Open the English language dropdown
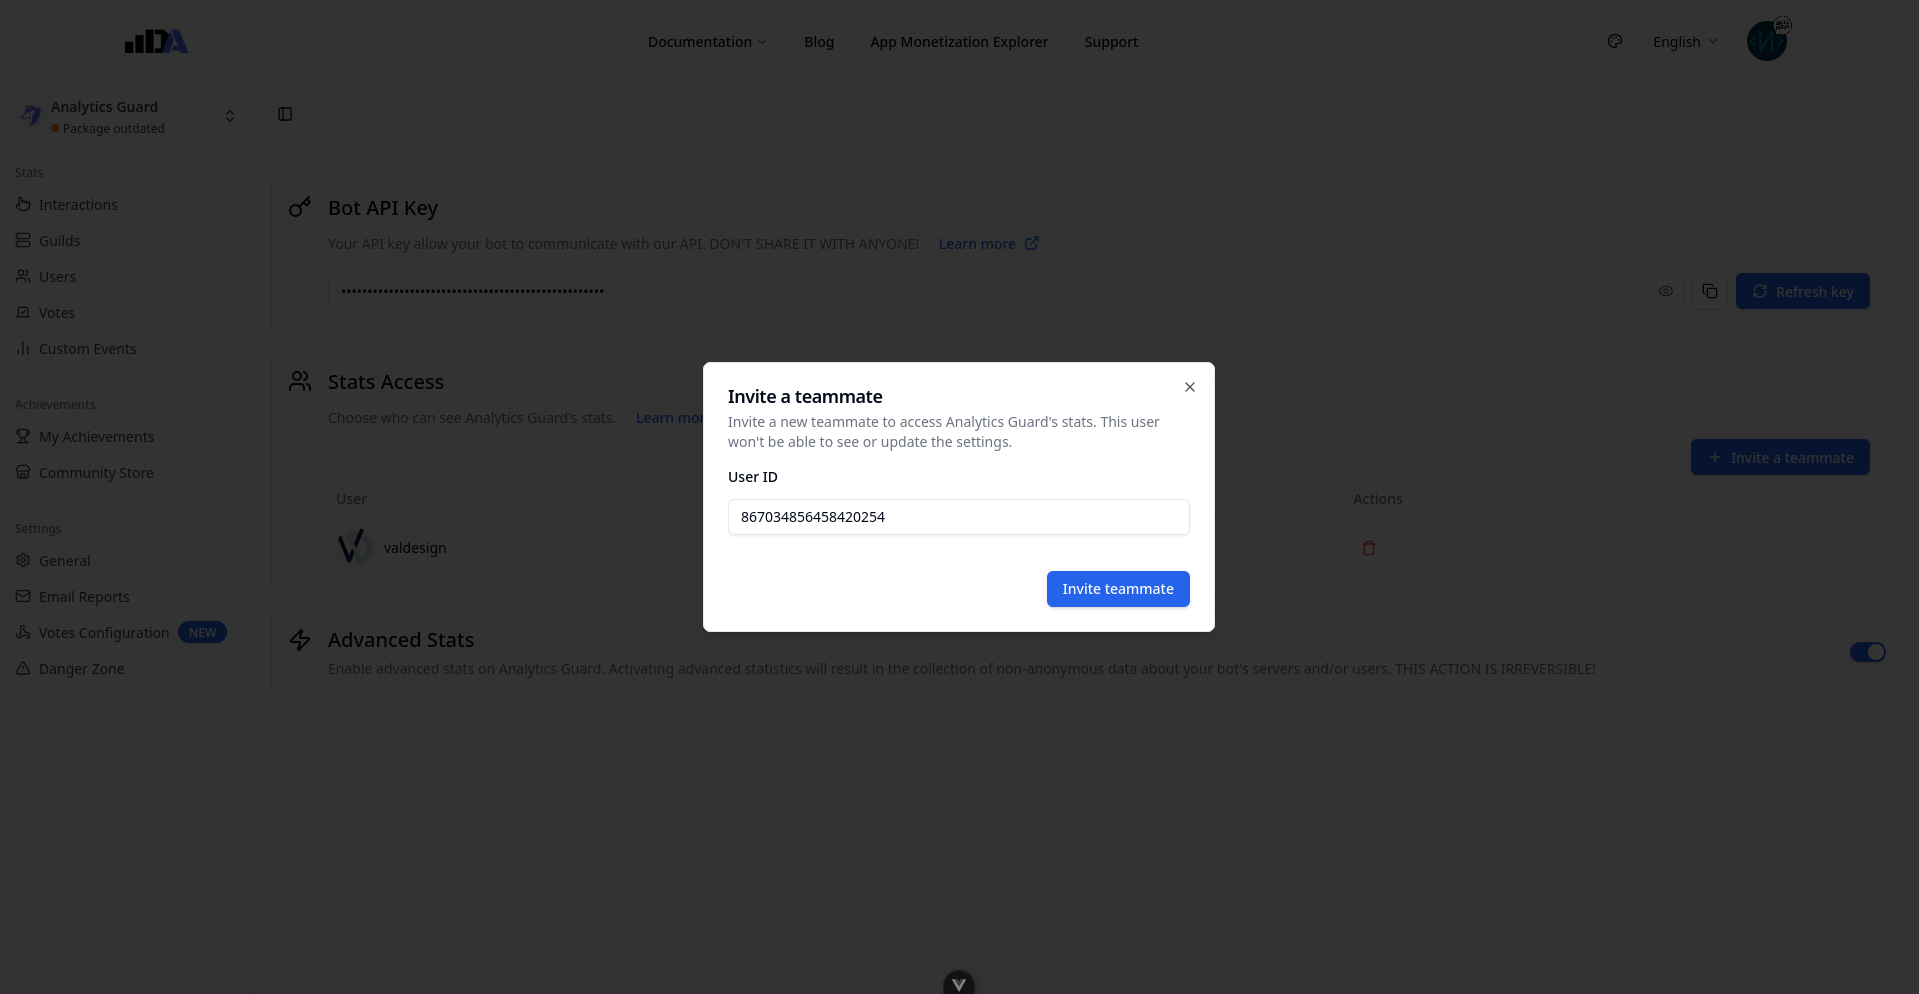Image resolution: width=1919 pixels, height=994 pixels. (x=1685, y=42)
